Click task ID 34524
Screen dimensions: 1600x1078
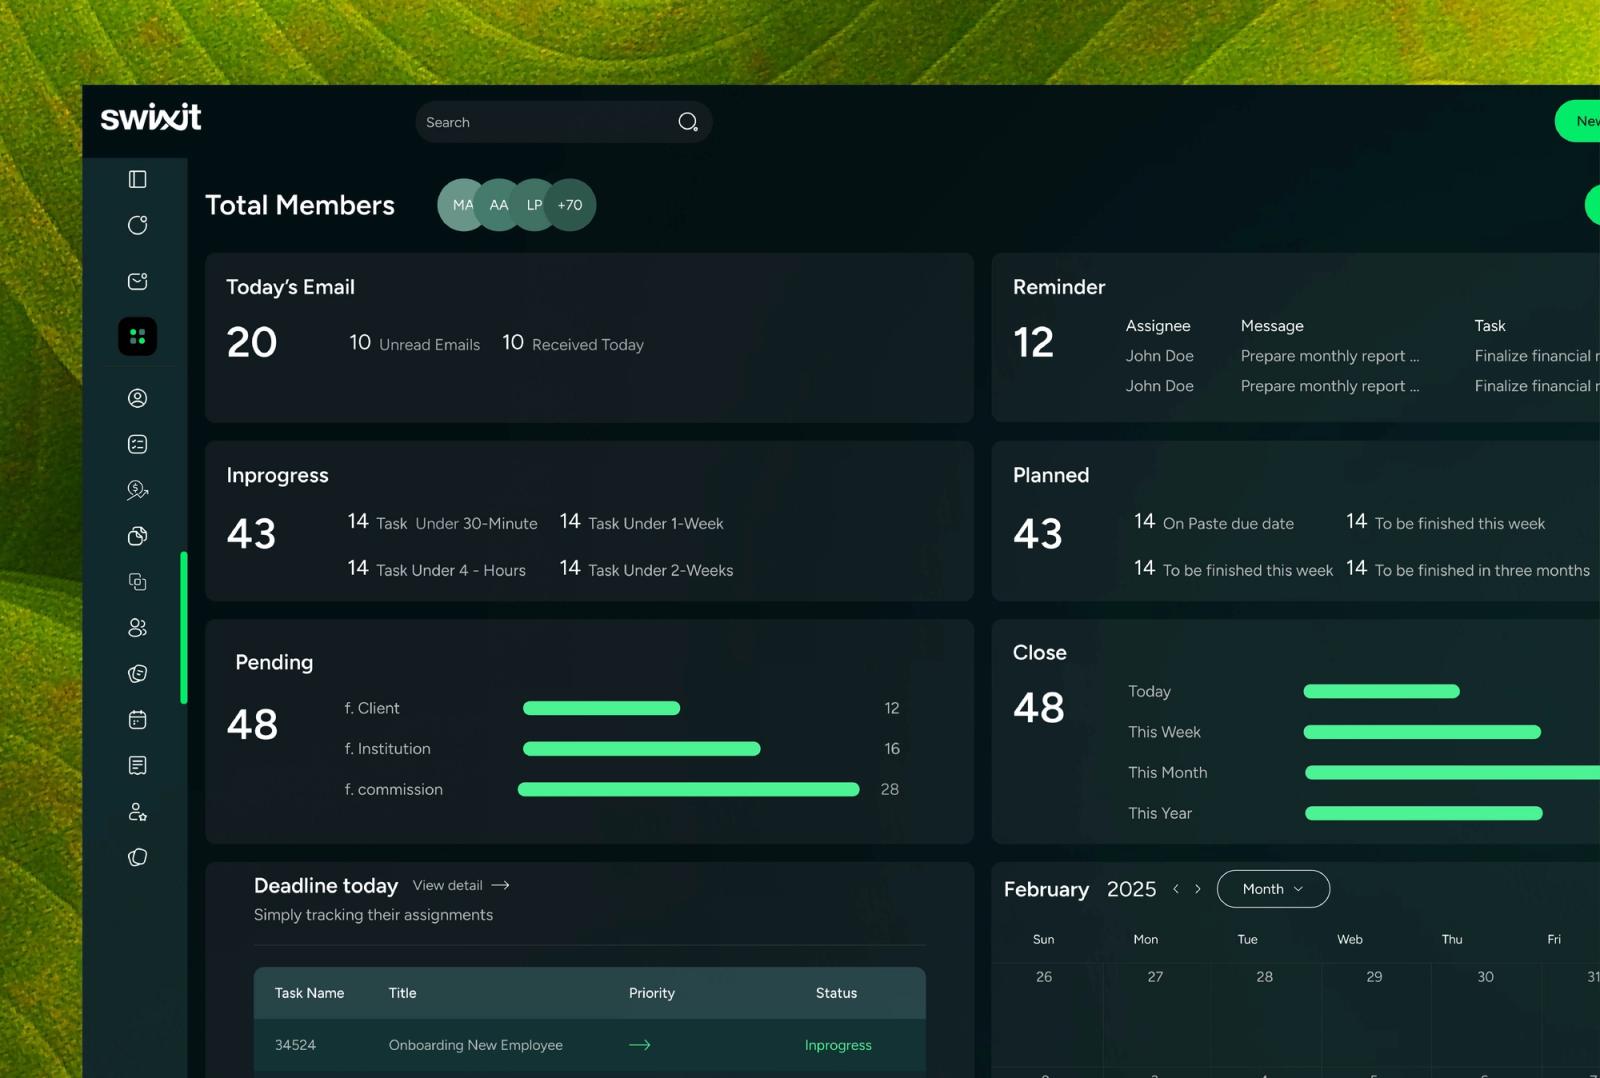[x=295, y=1045]
